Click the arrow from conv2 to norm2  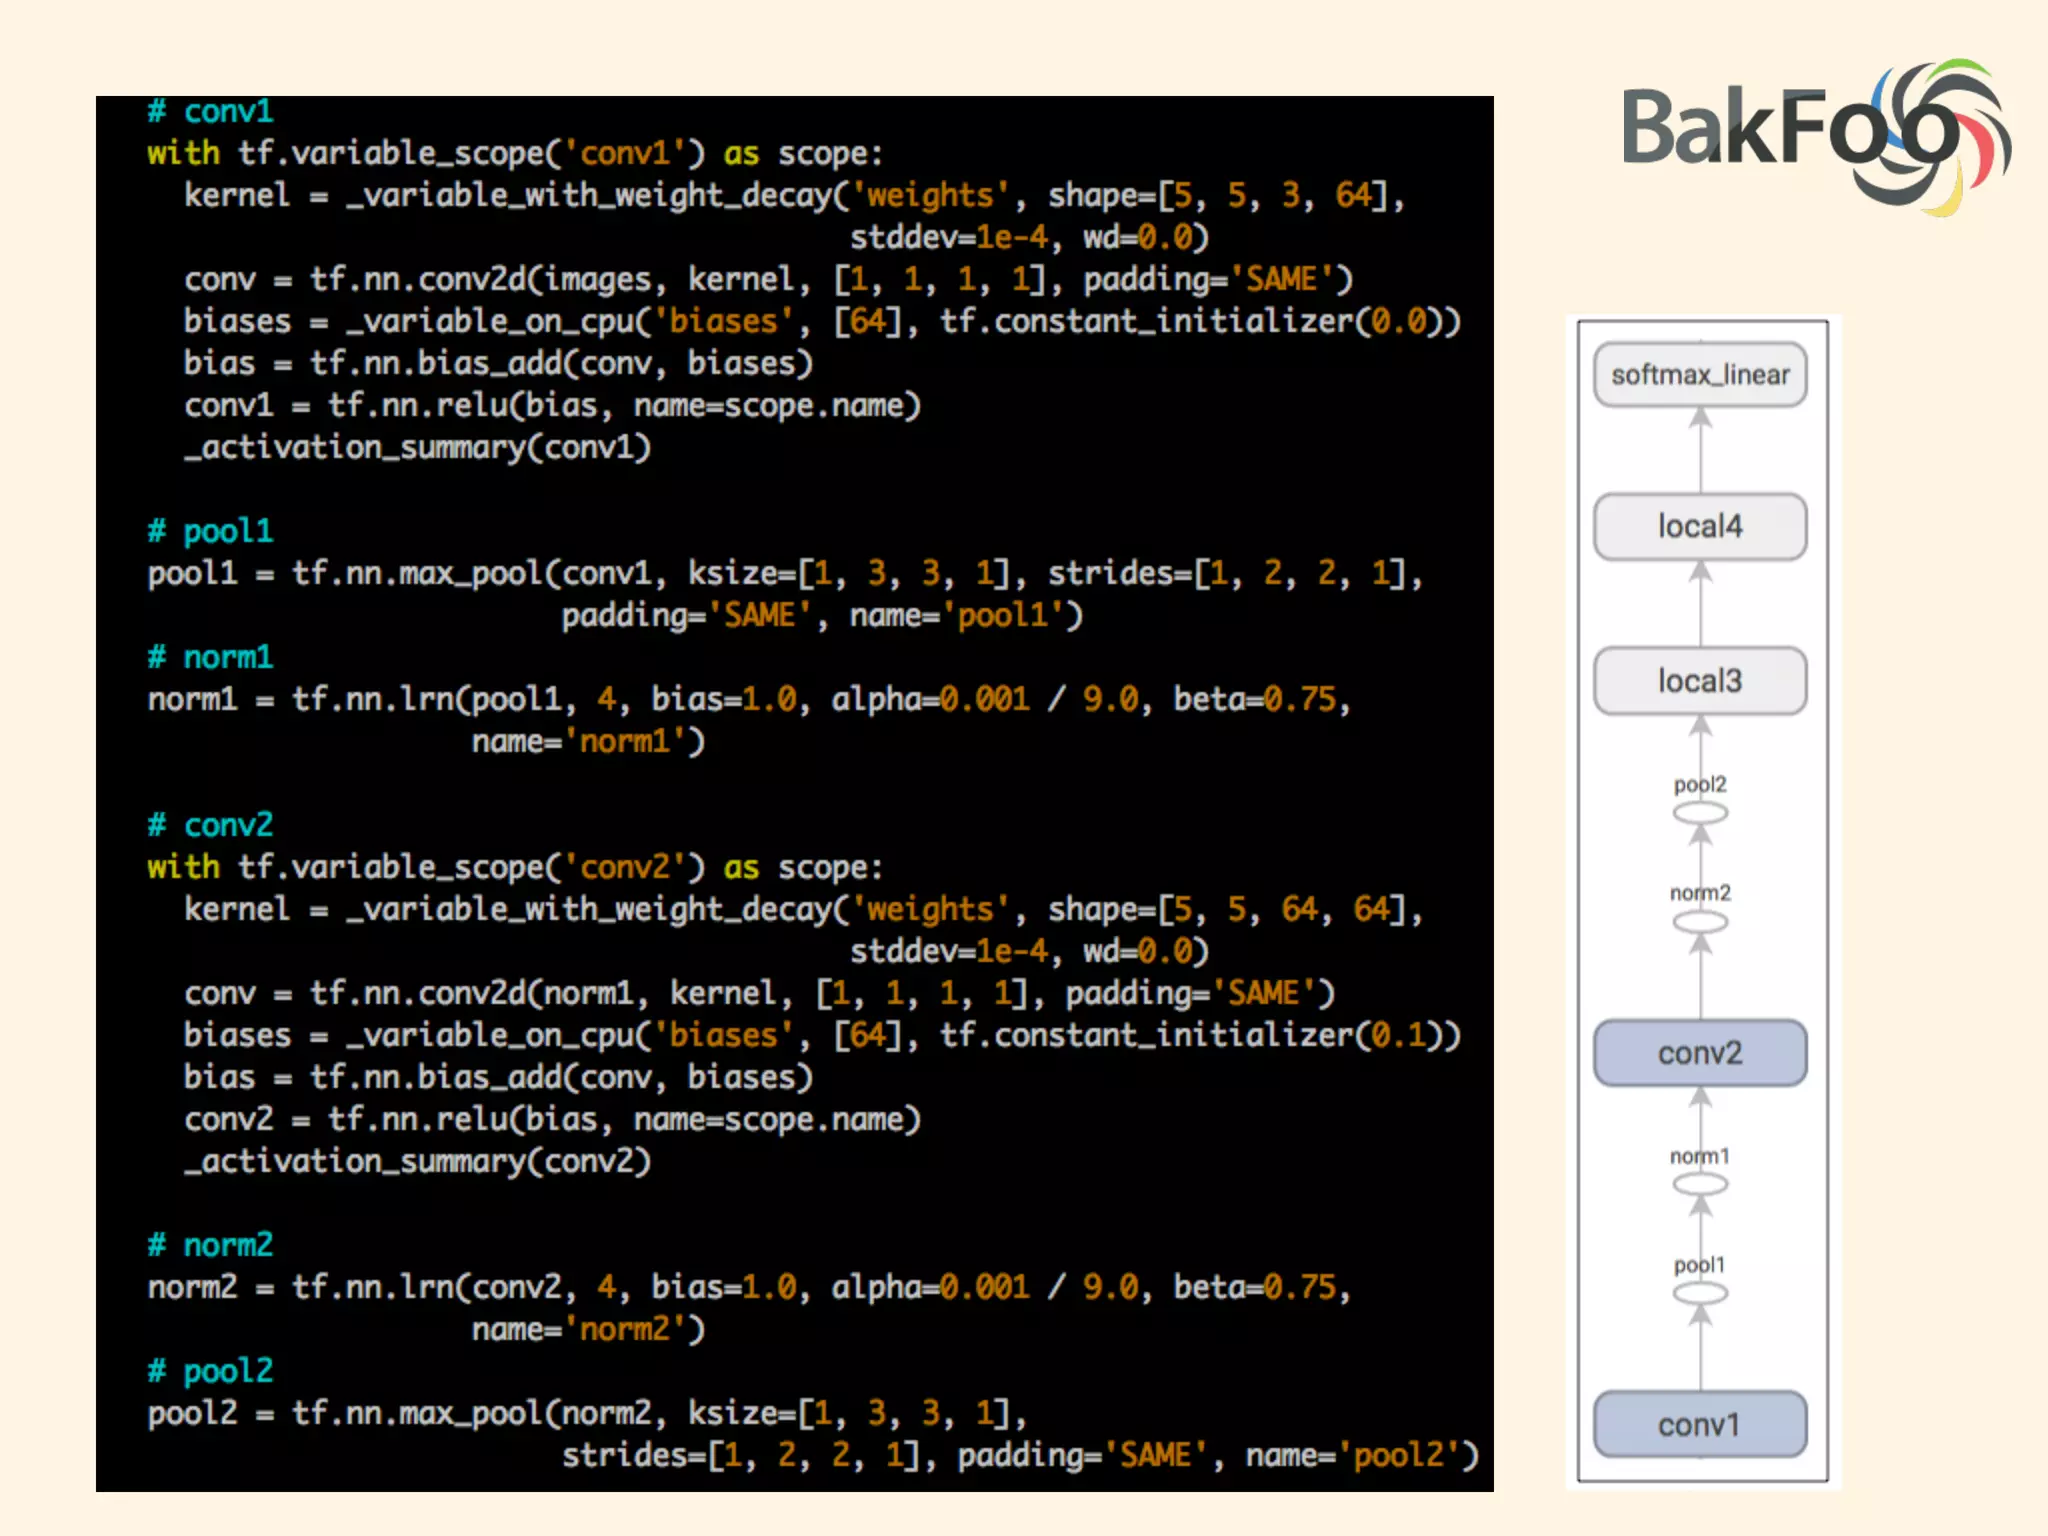pyautogui.click(x=1700, y=980)
